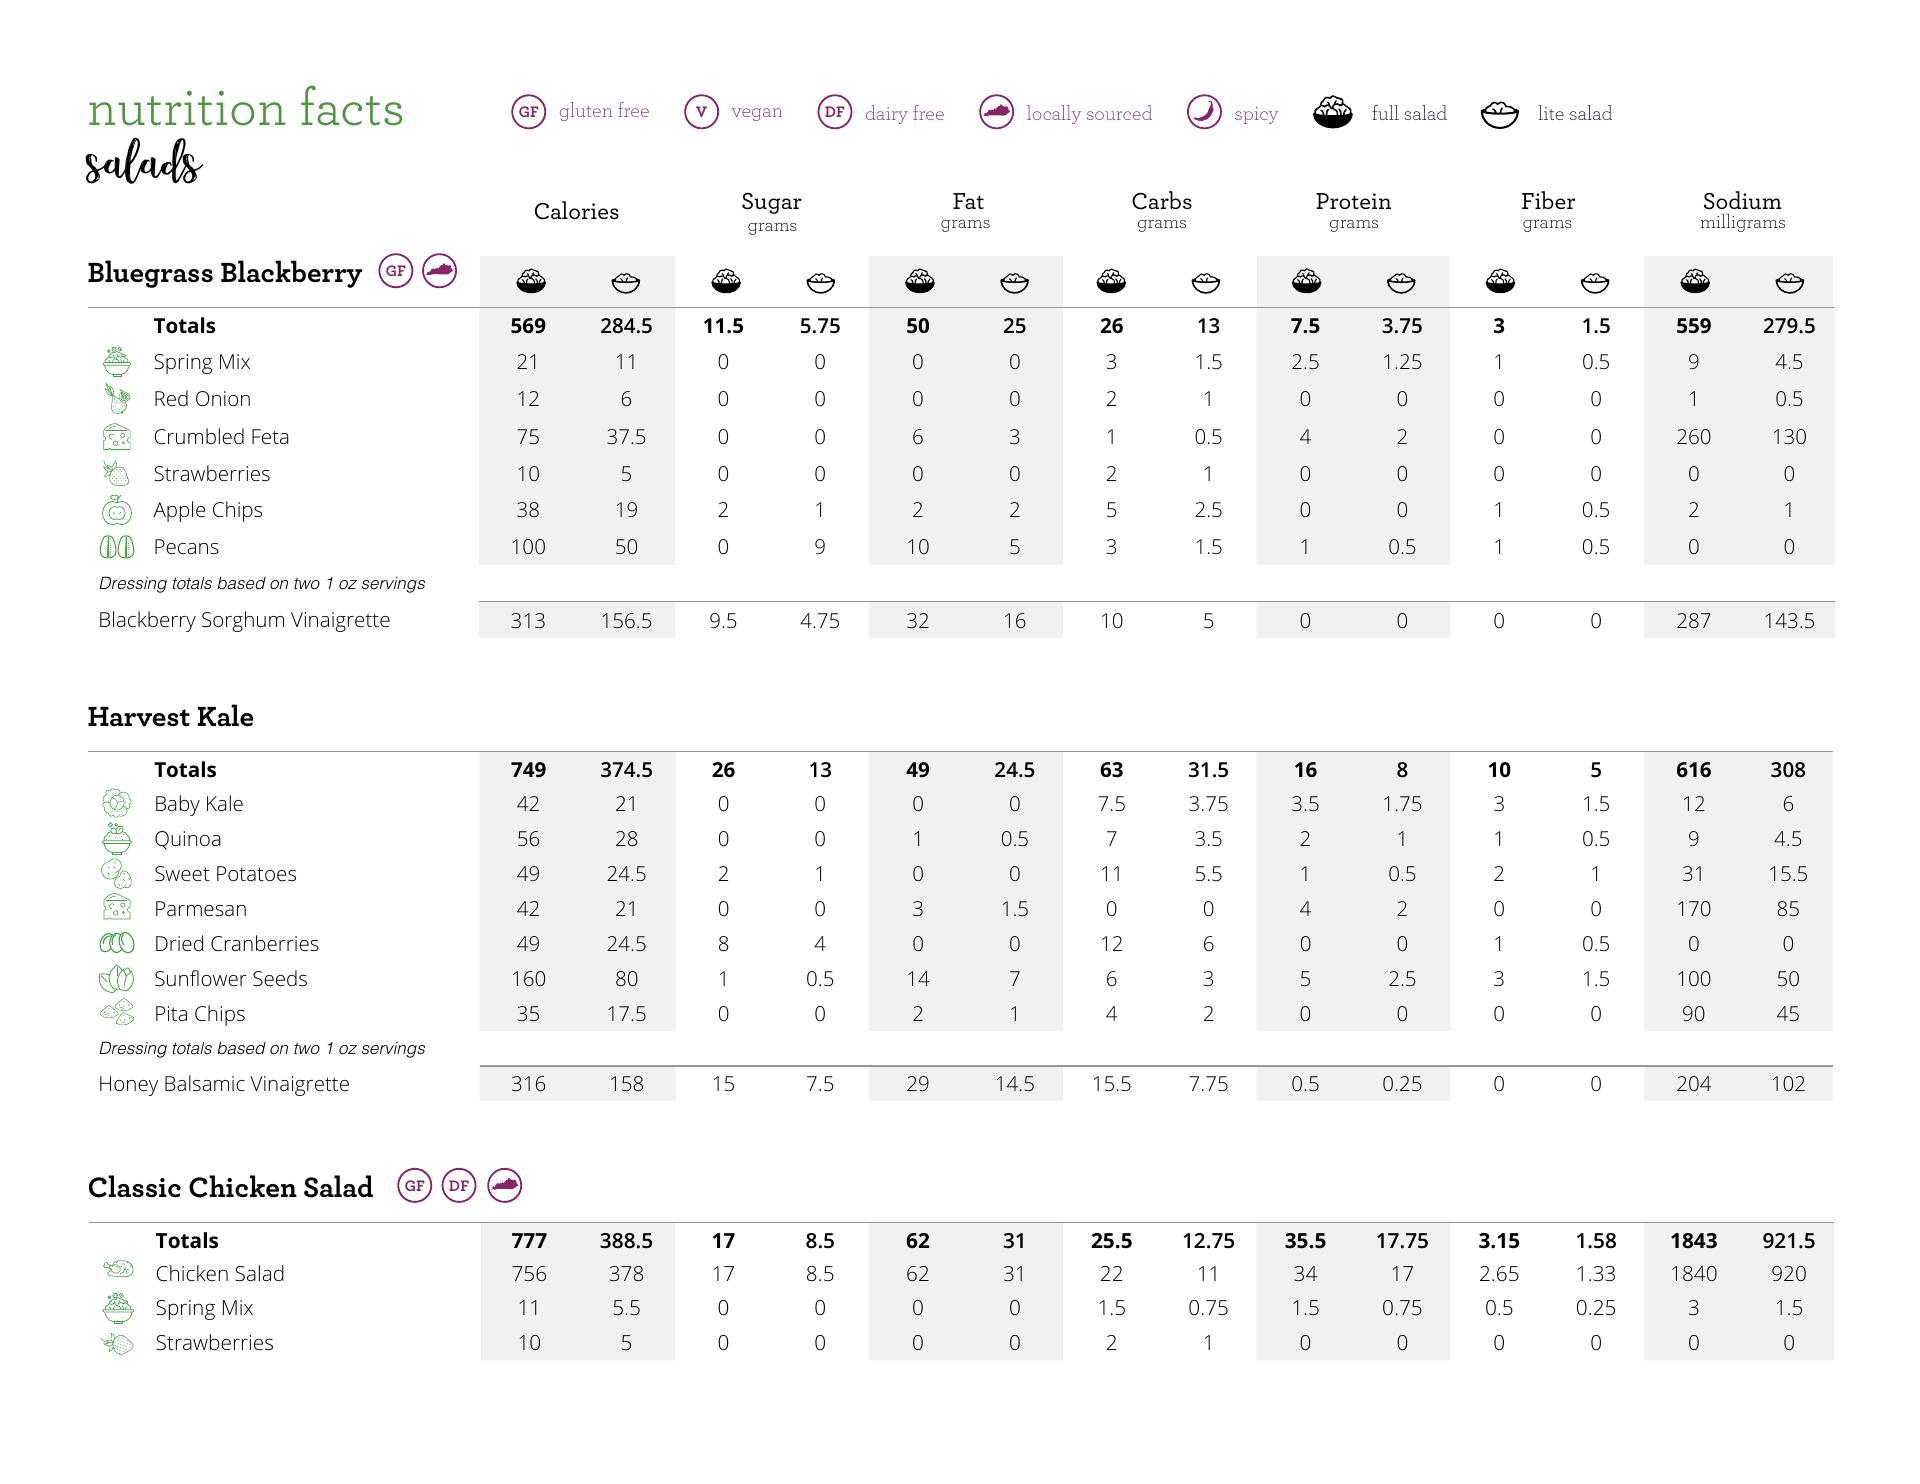1920x1484 pixels.
Task: Click the Crumbled Feta cheese icon
Action: (x=117, y=437)
